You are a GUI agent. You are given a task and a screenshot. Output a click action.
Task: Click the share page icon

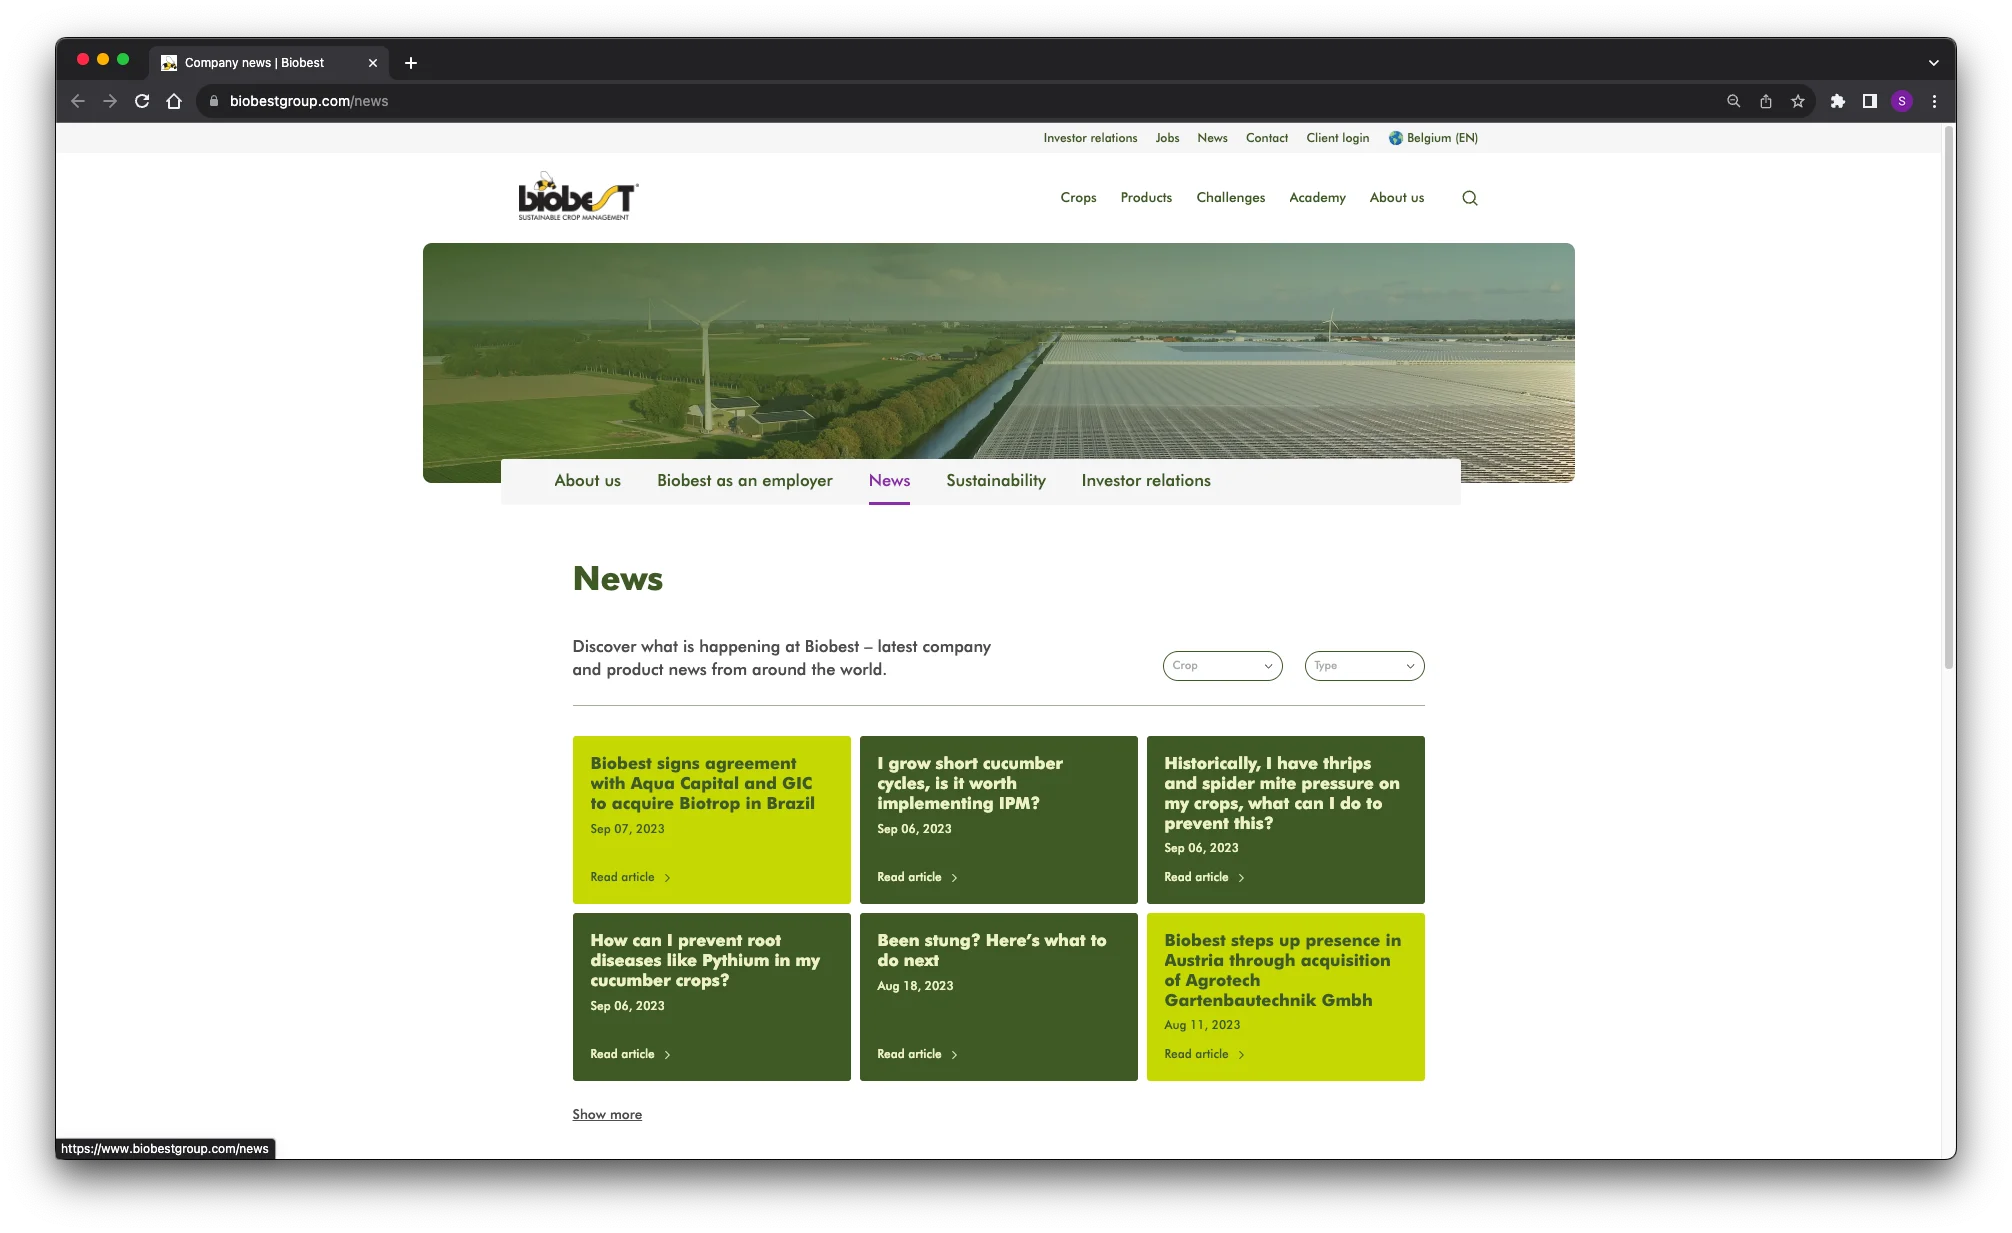(x=1766, y=101)
